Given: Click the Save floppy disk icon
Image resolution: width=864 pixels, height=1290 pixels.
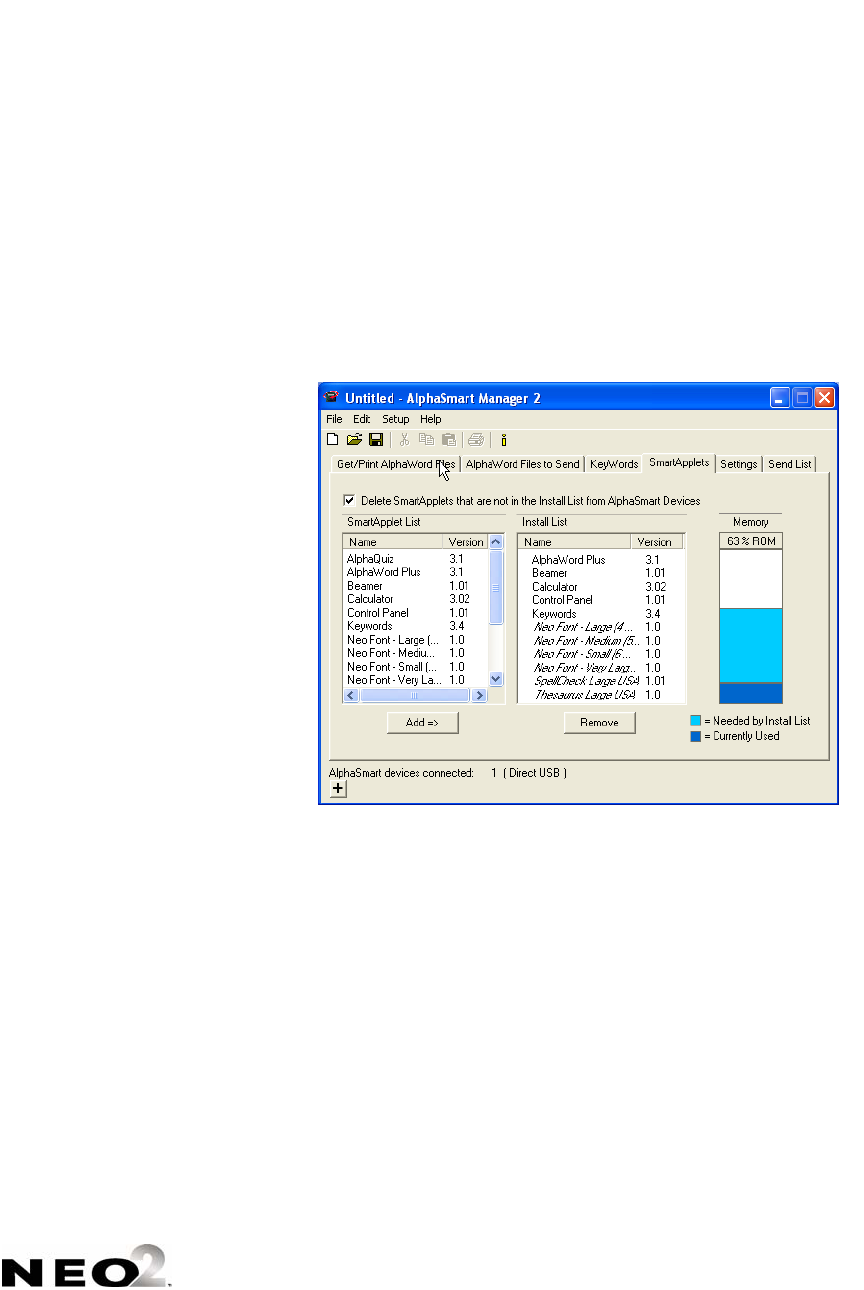Looking at the screenshot, I should 376,439.
